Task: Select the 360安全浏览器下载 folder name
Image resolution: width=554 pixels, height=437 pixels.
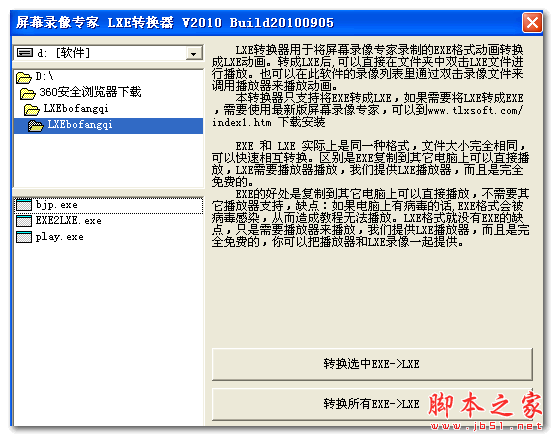Action: click(90, 92)
